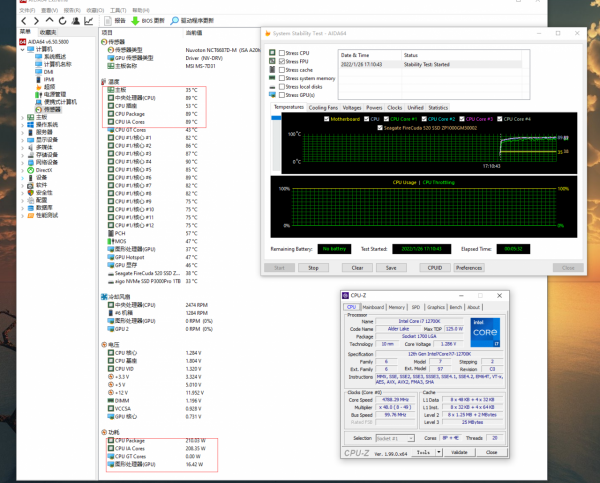Click the driver update magnifier icon
The image size is (600, 483).
pos(174,20)
